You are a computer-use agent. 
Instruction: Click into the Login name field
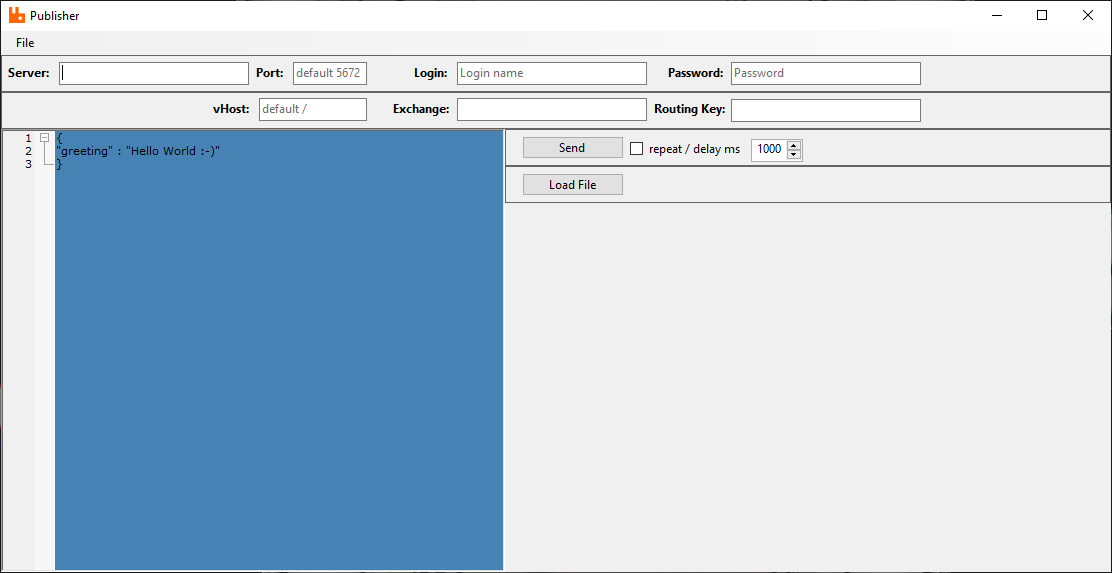(x=551, y=73)
